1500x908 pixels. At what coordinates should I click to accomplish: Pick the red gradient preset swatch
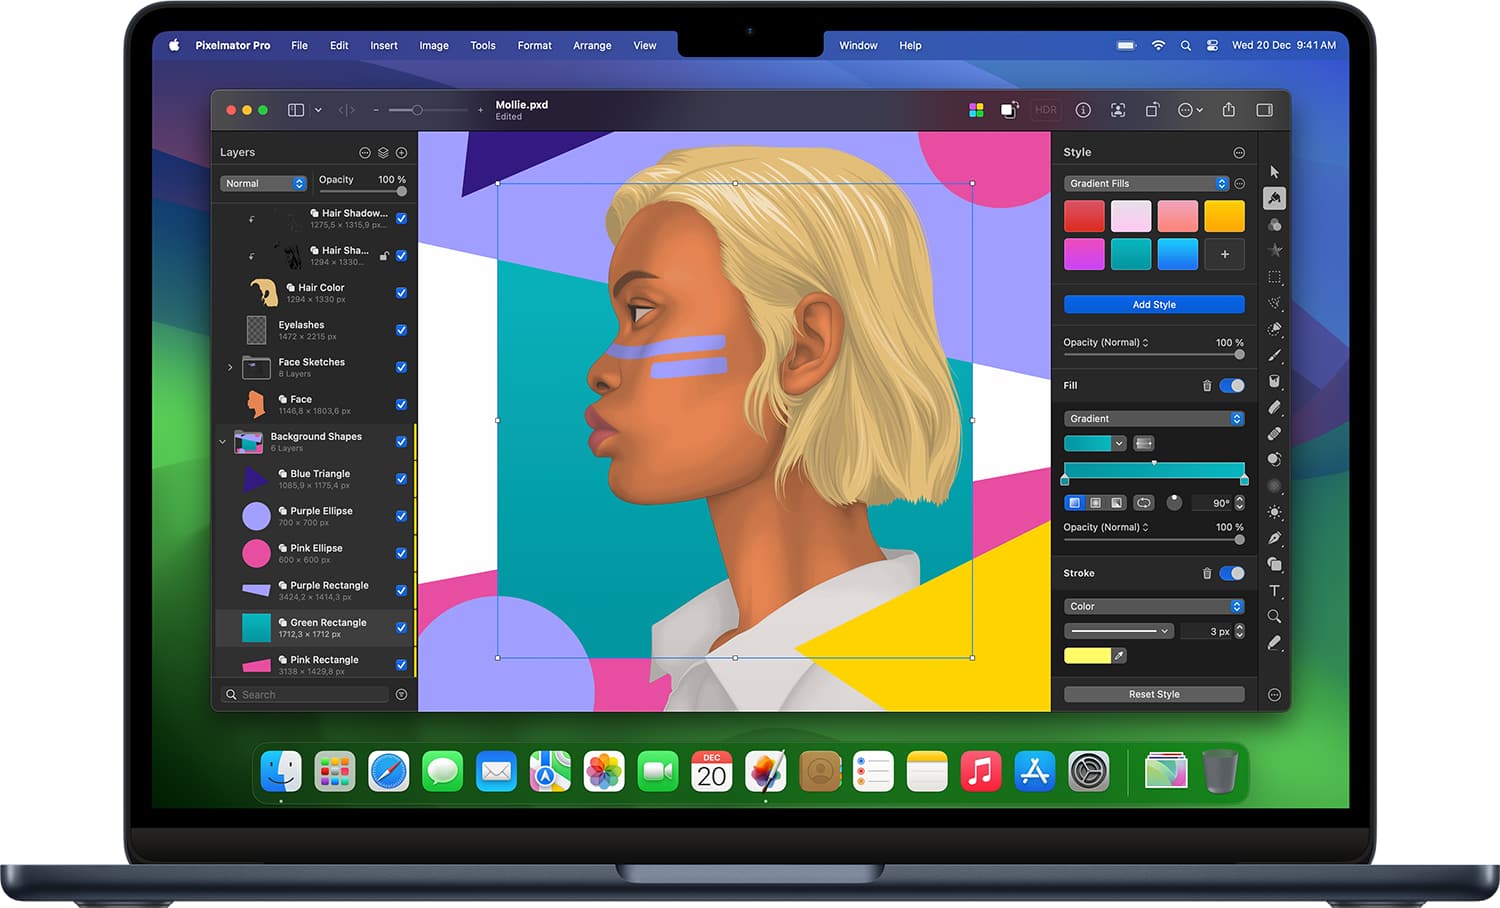[1084, 216]
